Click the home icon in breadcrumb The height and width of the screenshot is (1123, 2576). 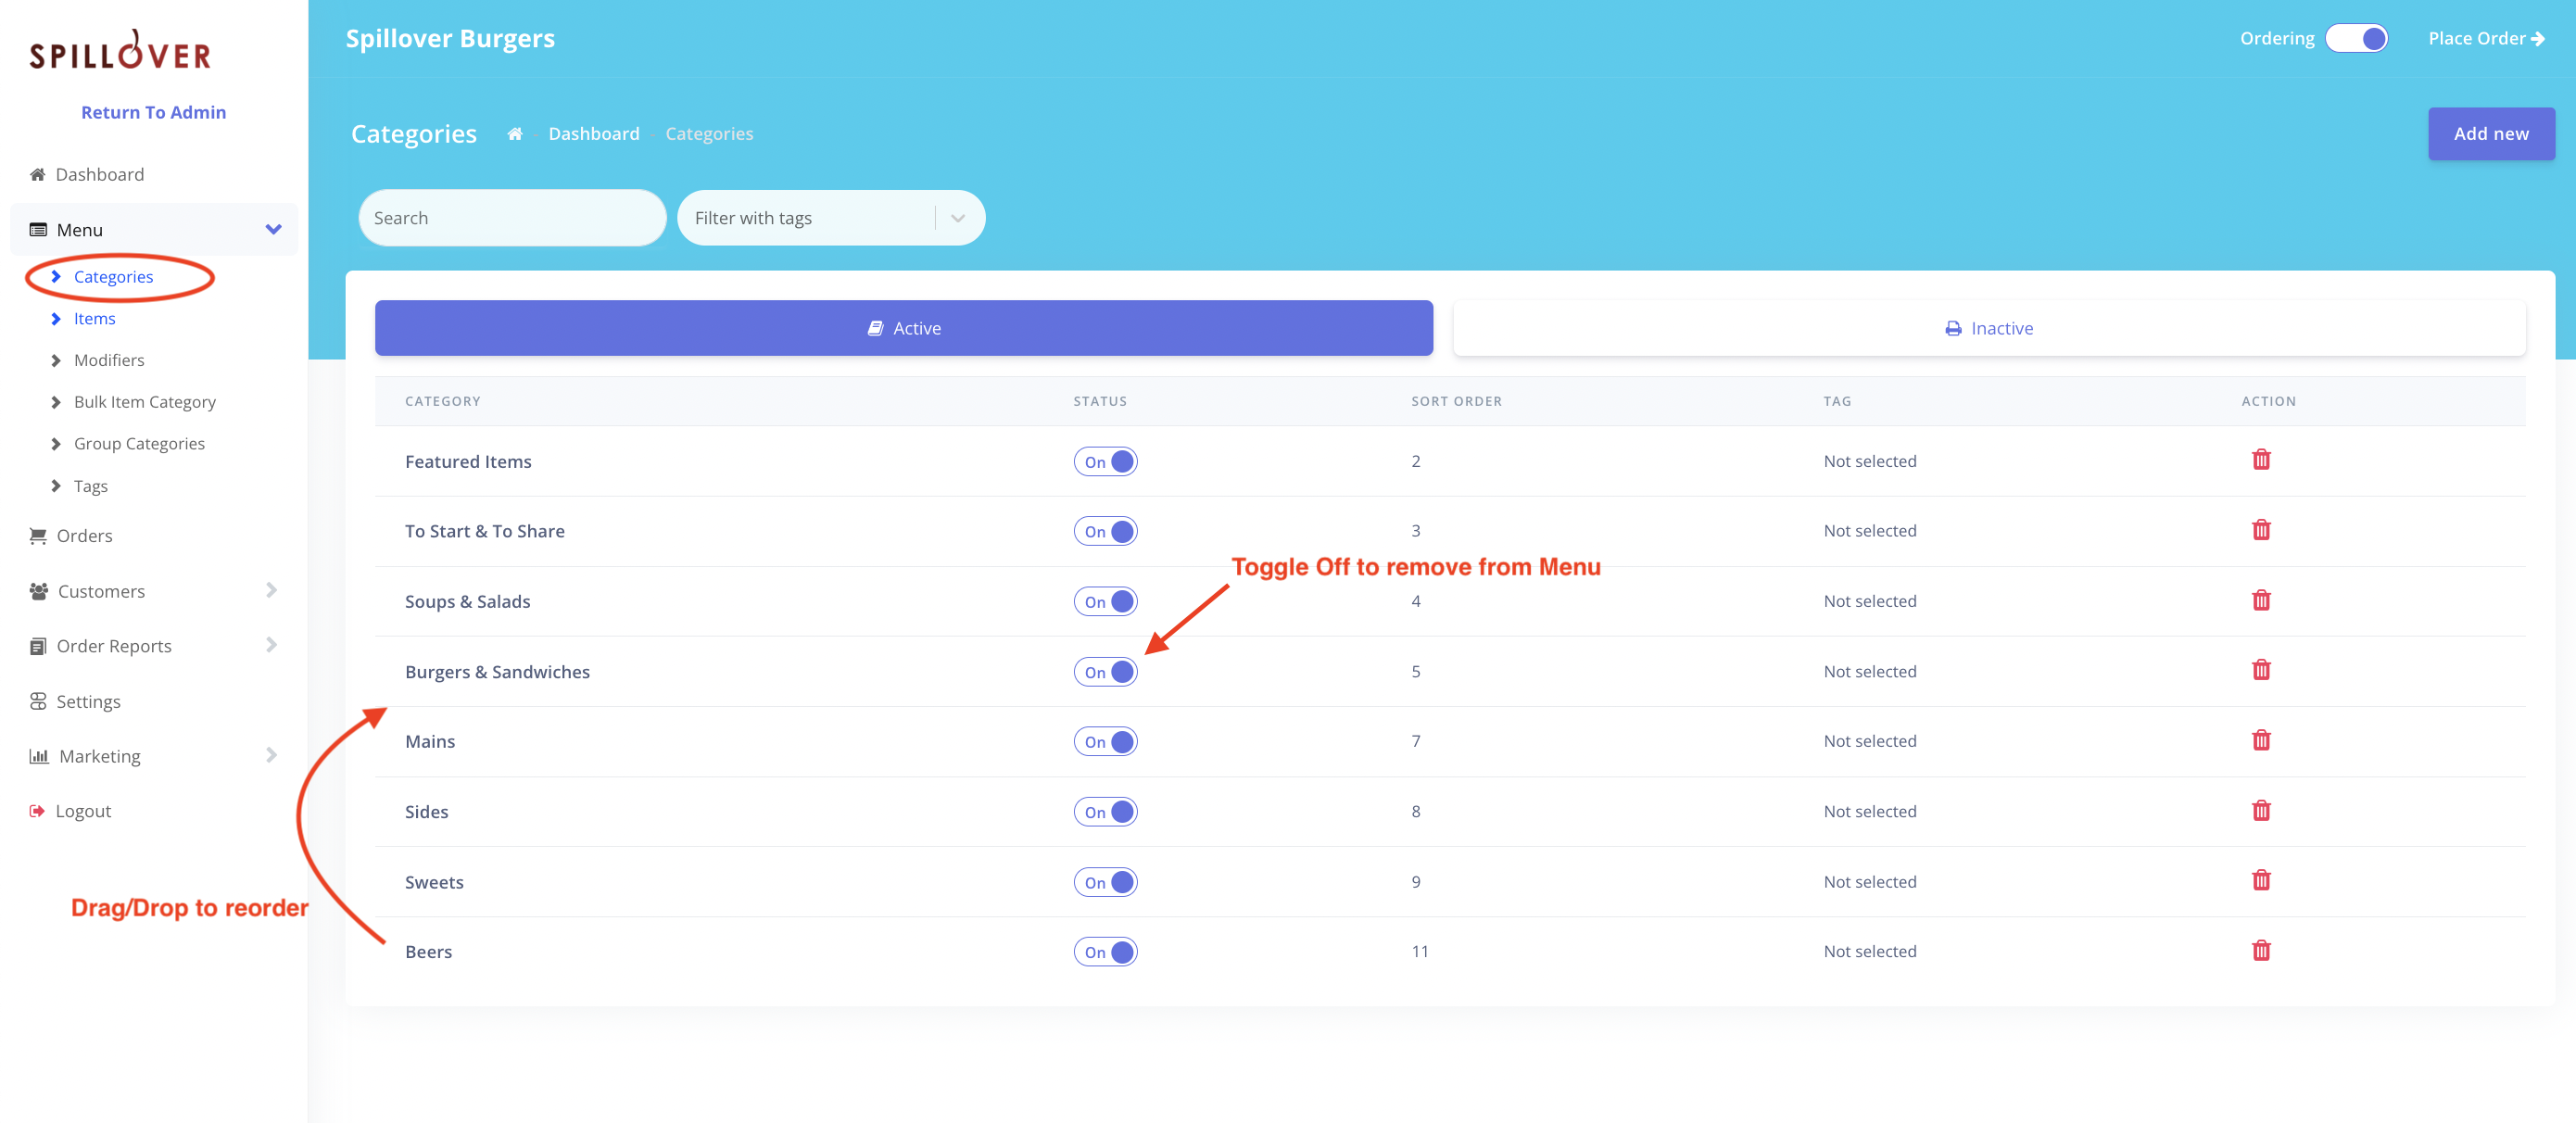click(x=514, y=133)
